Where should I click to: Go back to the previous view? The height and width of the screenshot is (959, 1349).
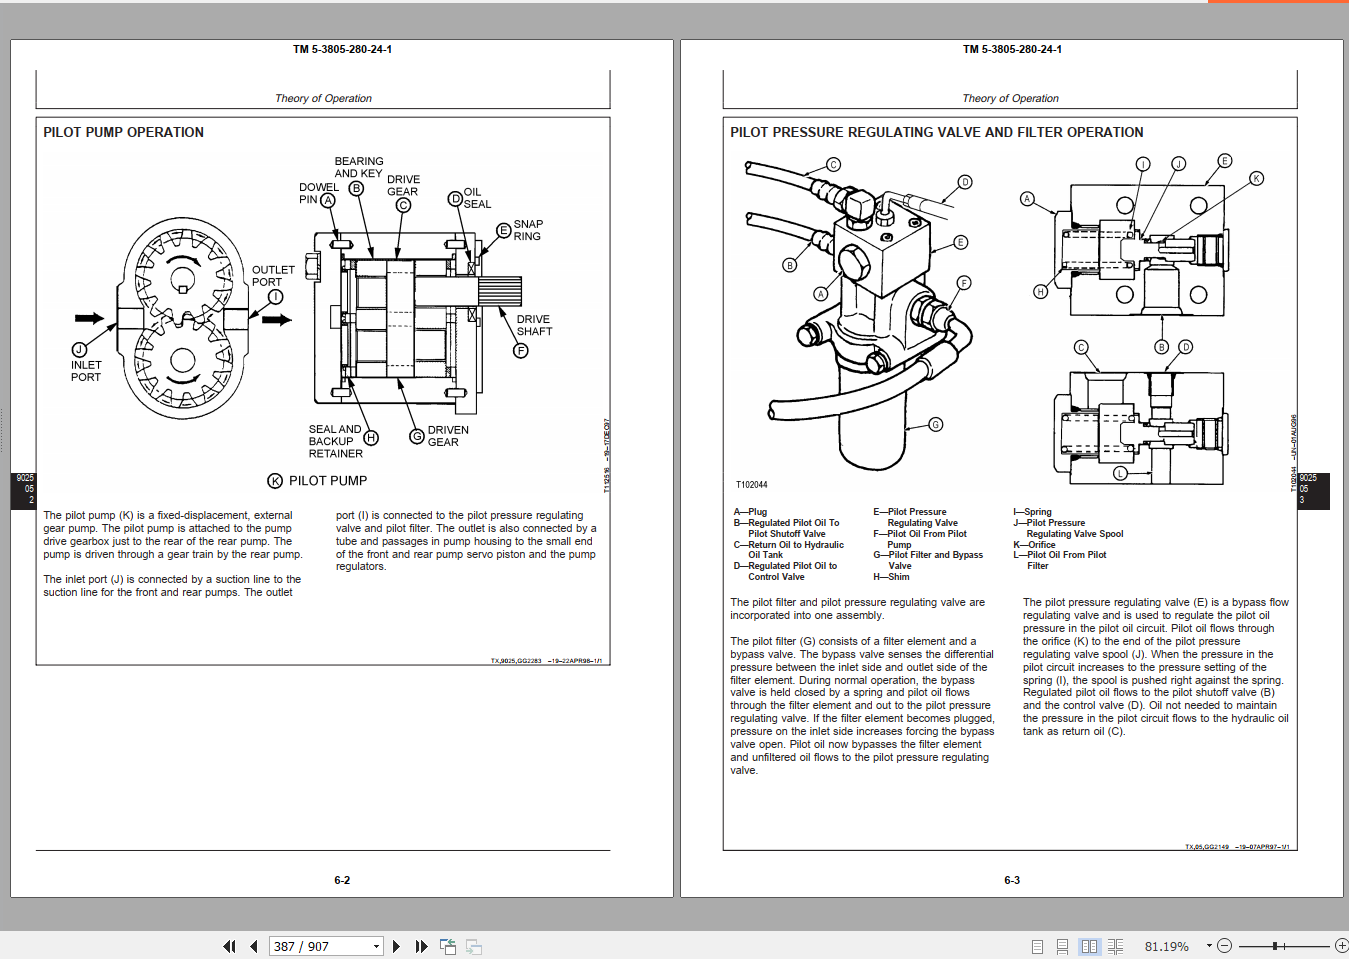pyautogui.click(x=447, y=946)
